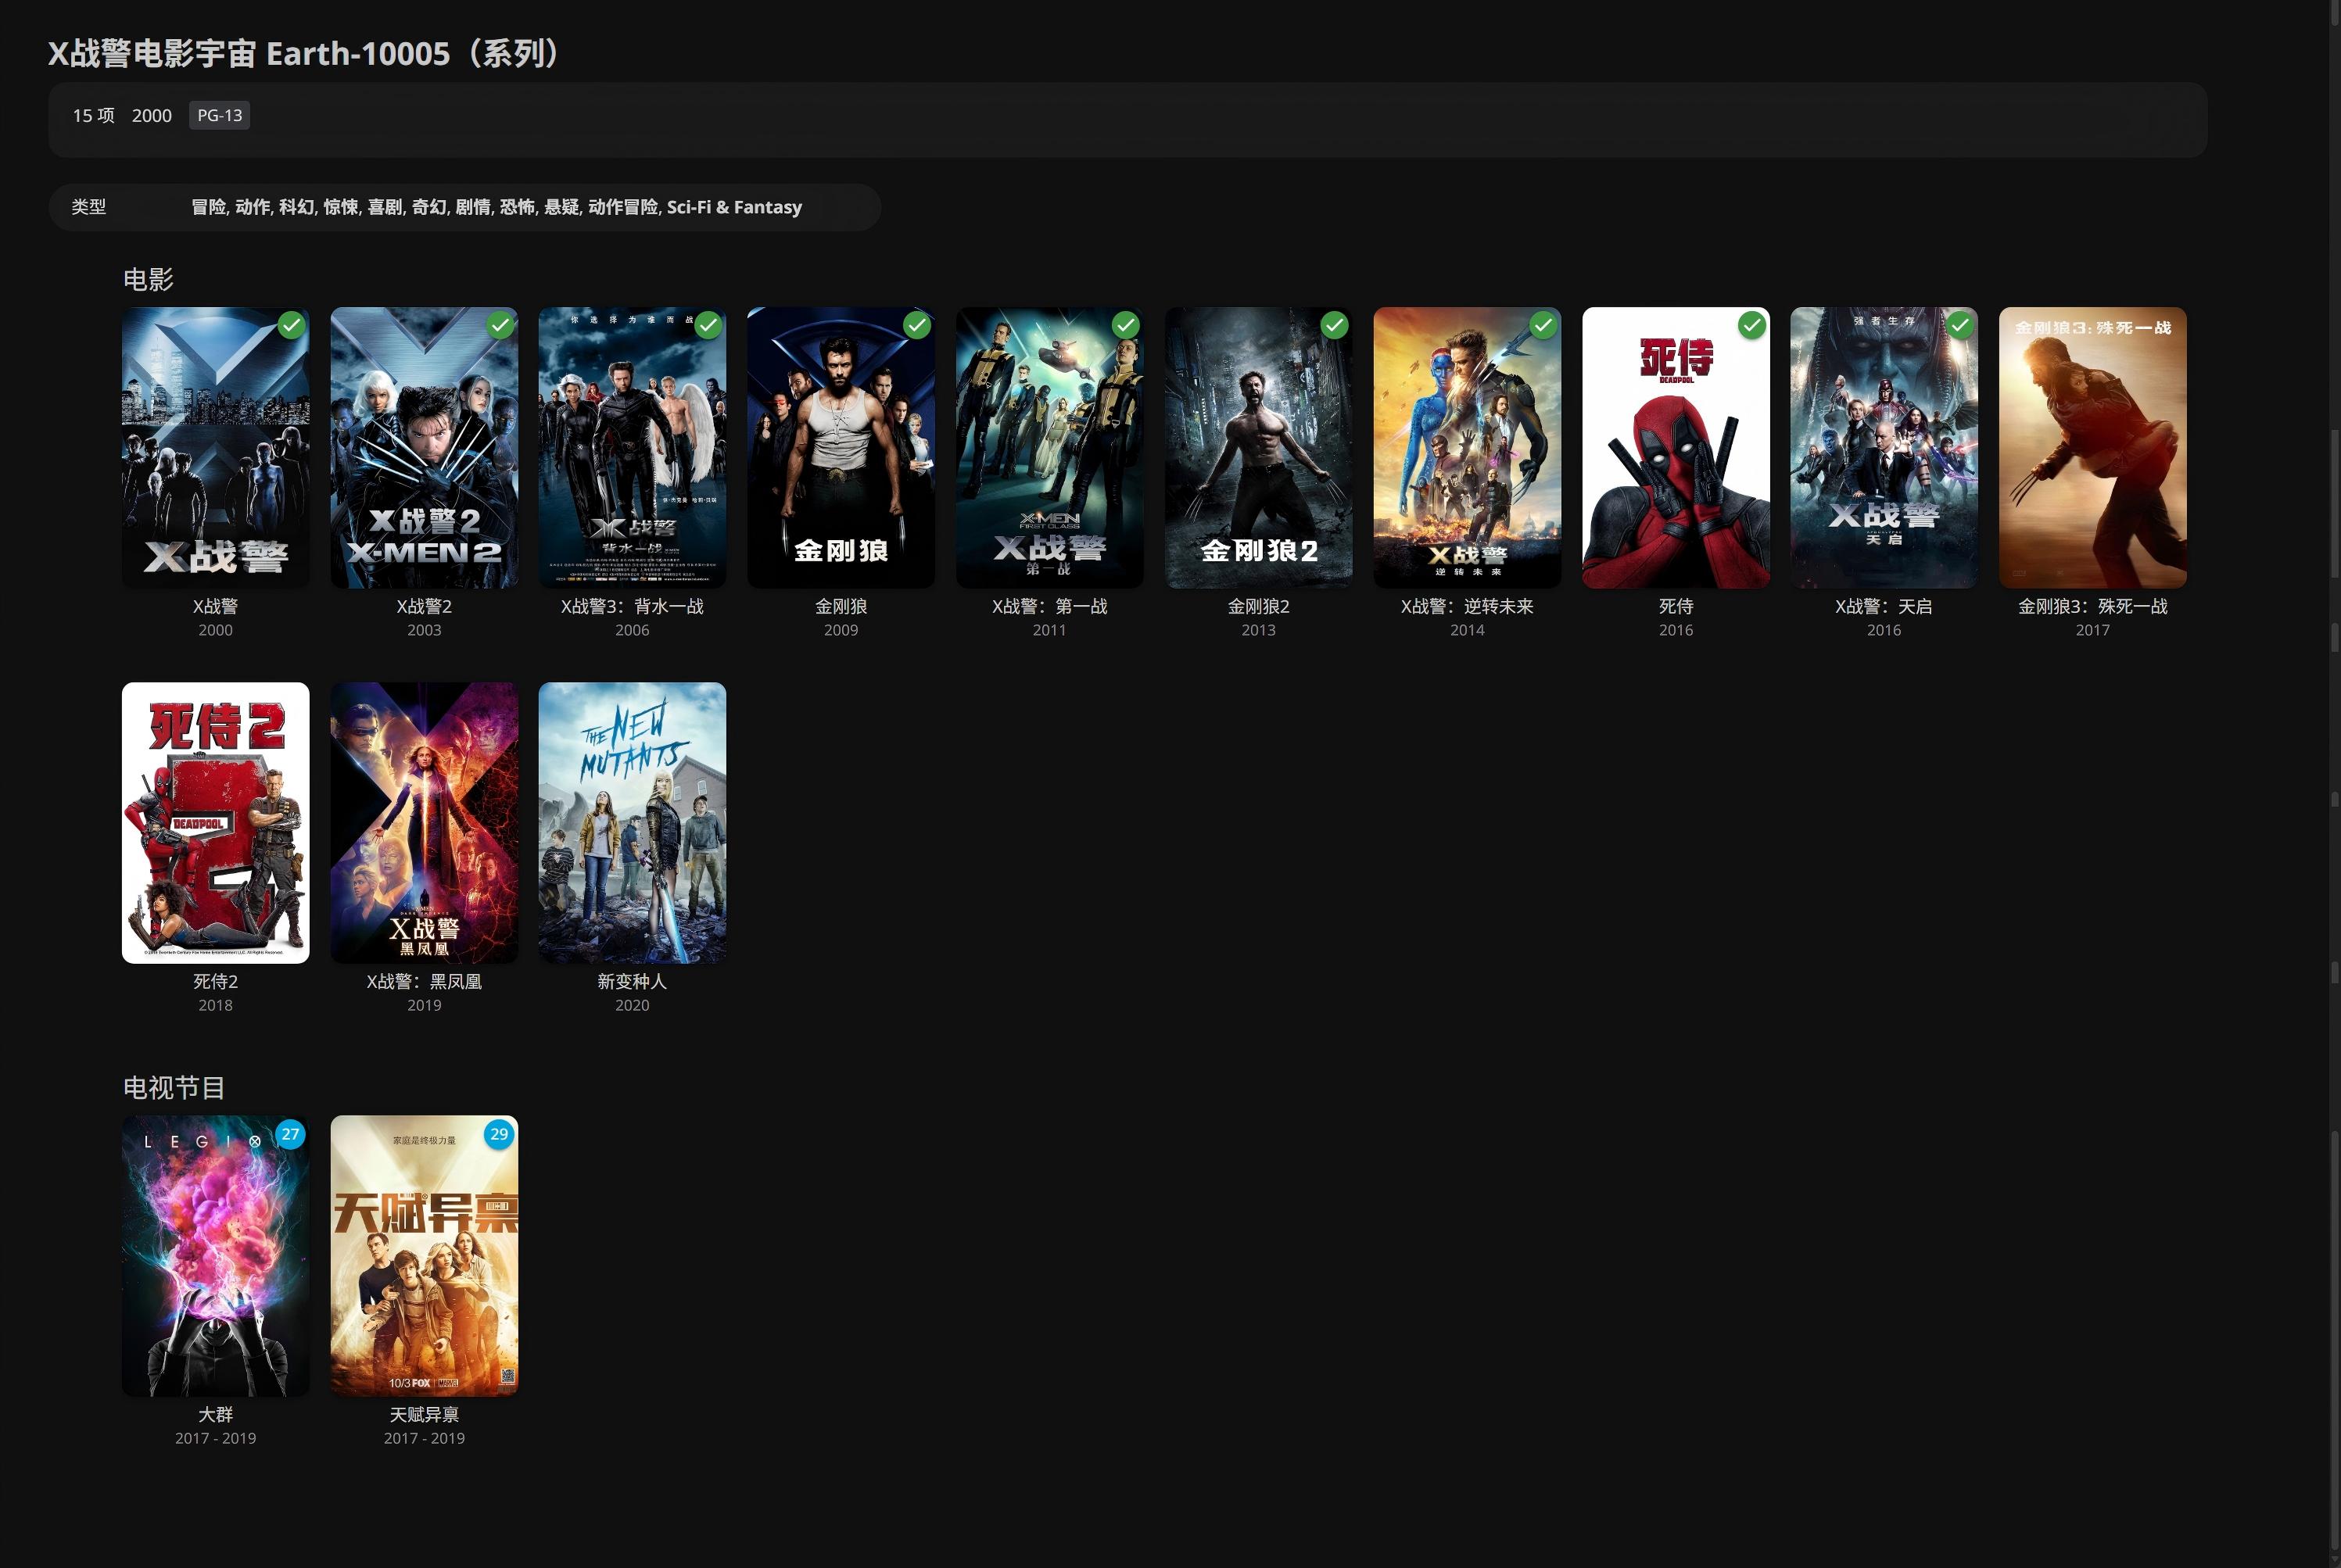Toggle watched checkmark on X战警：逆转未来 poster
This screenshot has width=2341, height=1568.
coord(1543,325)
